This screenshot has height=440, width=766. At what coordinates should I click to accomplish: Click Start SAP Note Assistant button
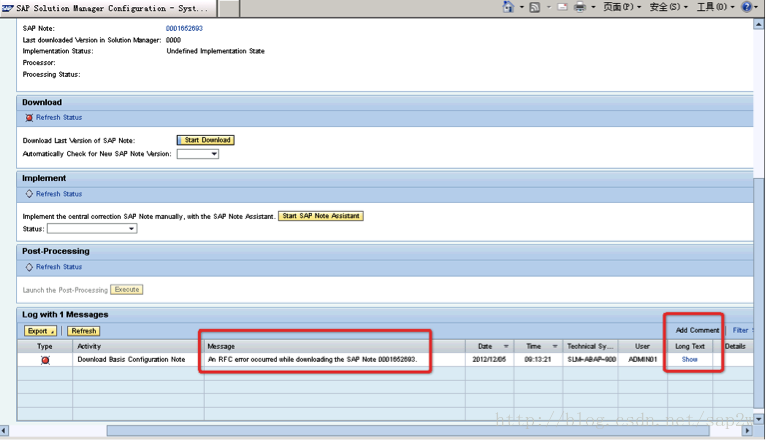point(320,216)
